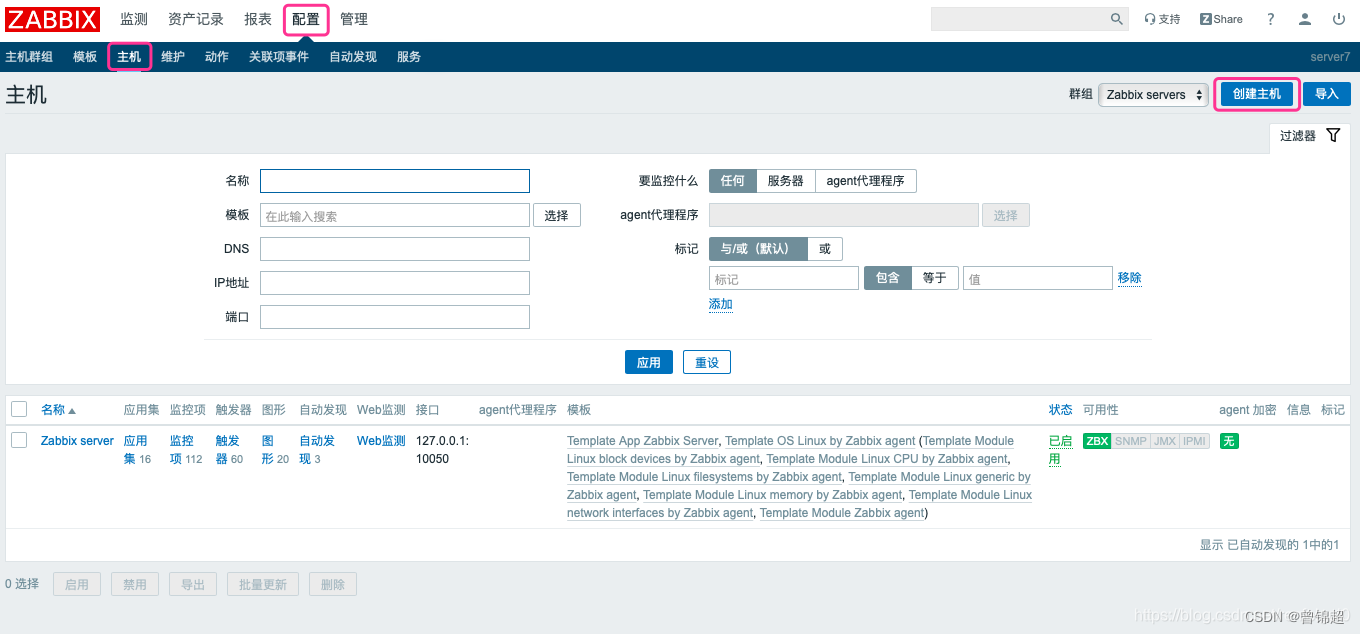This screenshot has width=1360, height=634.
Task: Focus the IP地址 filter input field
Action: (x=395, y=283)
